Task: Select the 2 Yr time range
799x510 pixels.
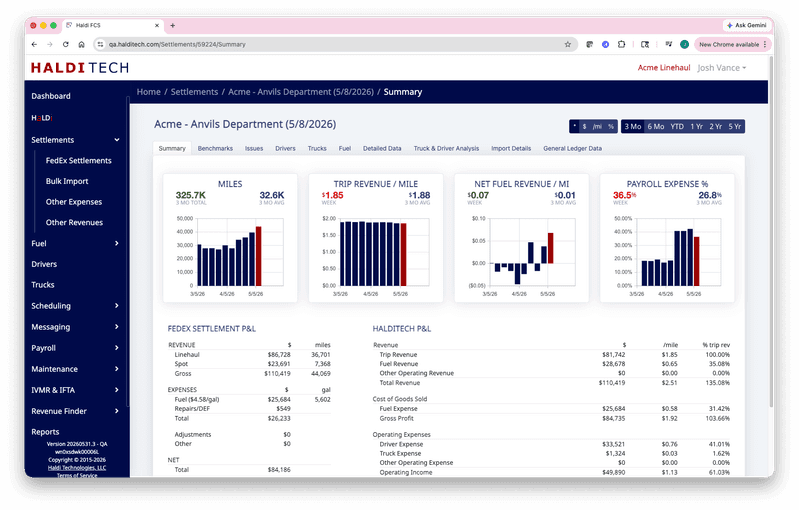Action: (x=715, y=126)
